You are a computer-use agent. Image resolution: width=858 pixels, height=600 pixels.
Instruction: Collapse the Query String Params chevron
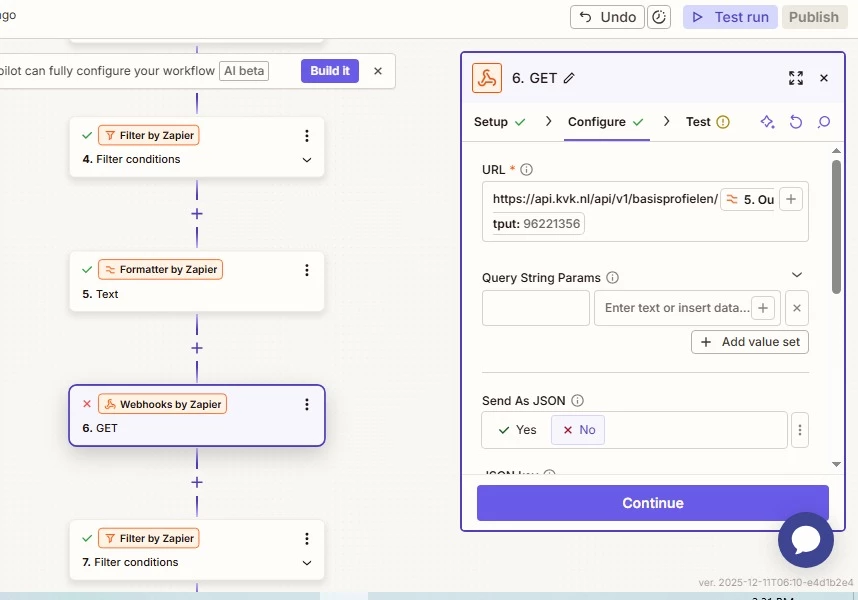(797, 275)
